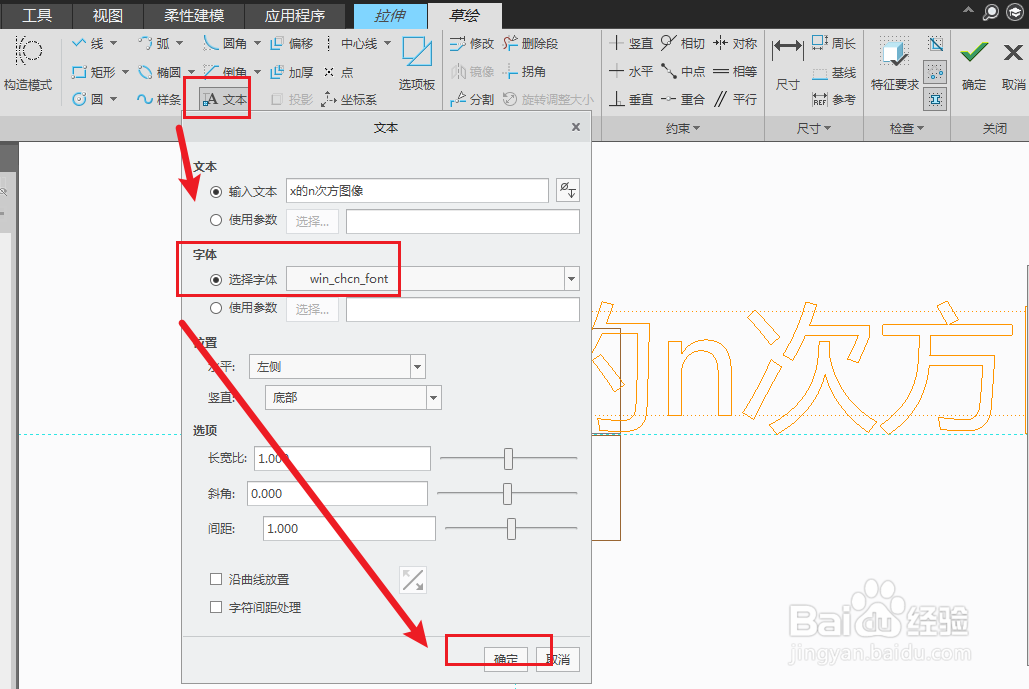Screen dimensions: 1029x689
Task: Open the 视图 ribbon tab
Action: point(107,15)
